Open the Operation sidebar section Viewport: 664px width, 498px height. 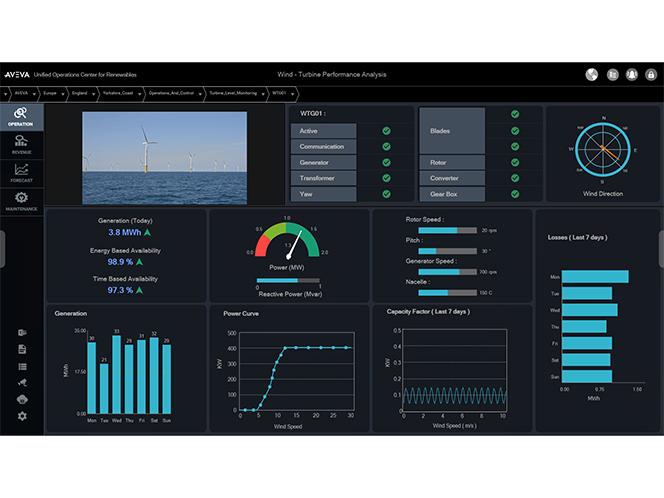coord(21,117)
